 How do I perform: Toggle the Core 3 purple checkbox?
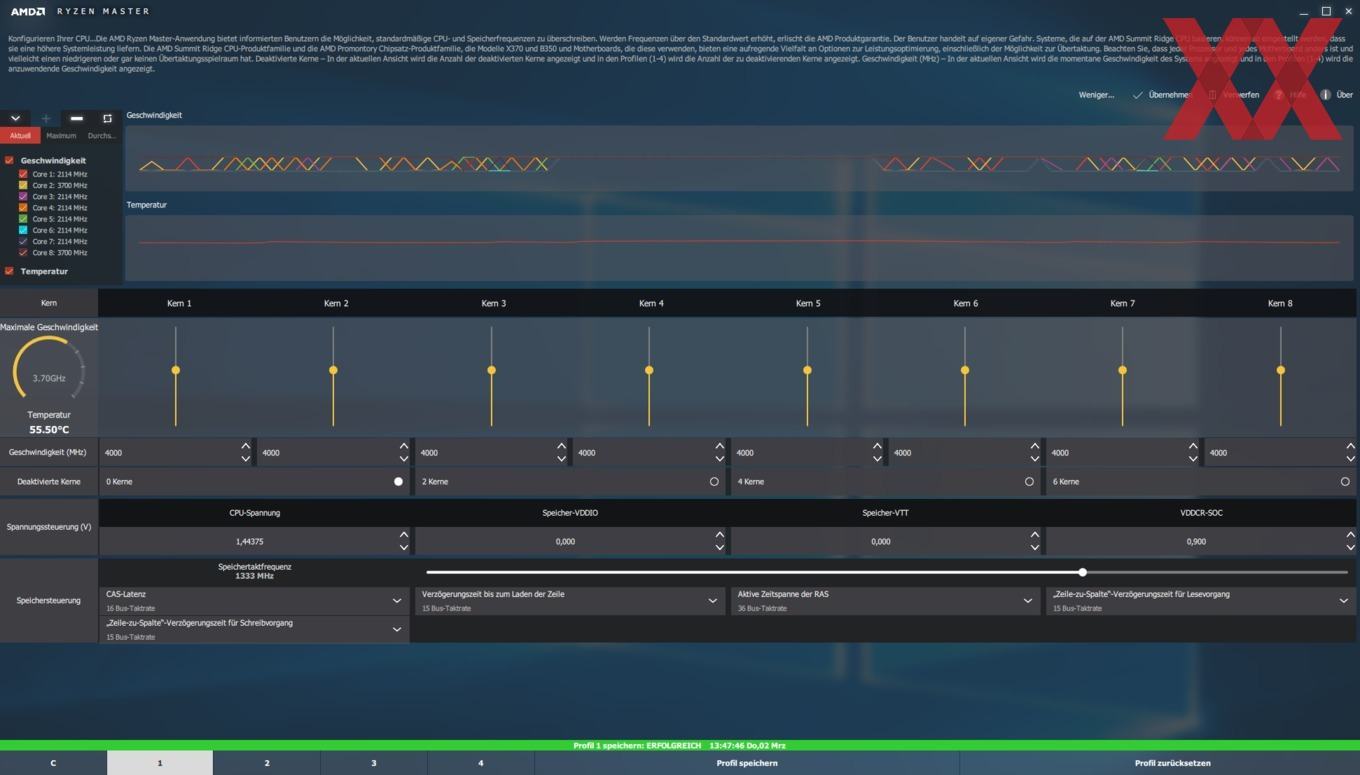[23, 196]
